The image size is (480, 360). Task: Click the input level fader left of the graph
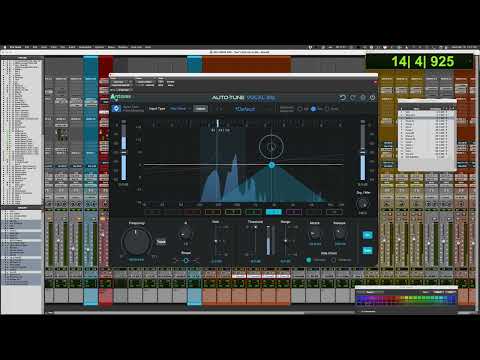coord(124,152)
